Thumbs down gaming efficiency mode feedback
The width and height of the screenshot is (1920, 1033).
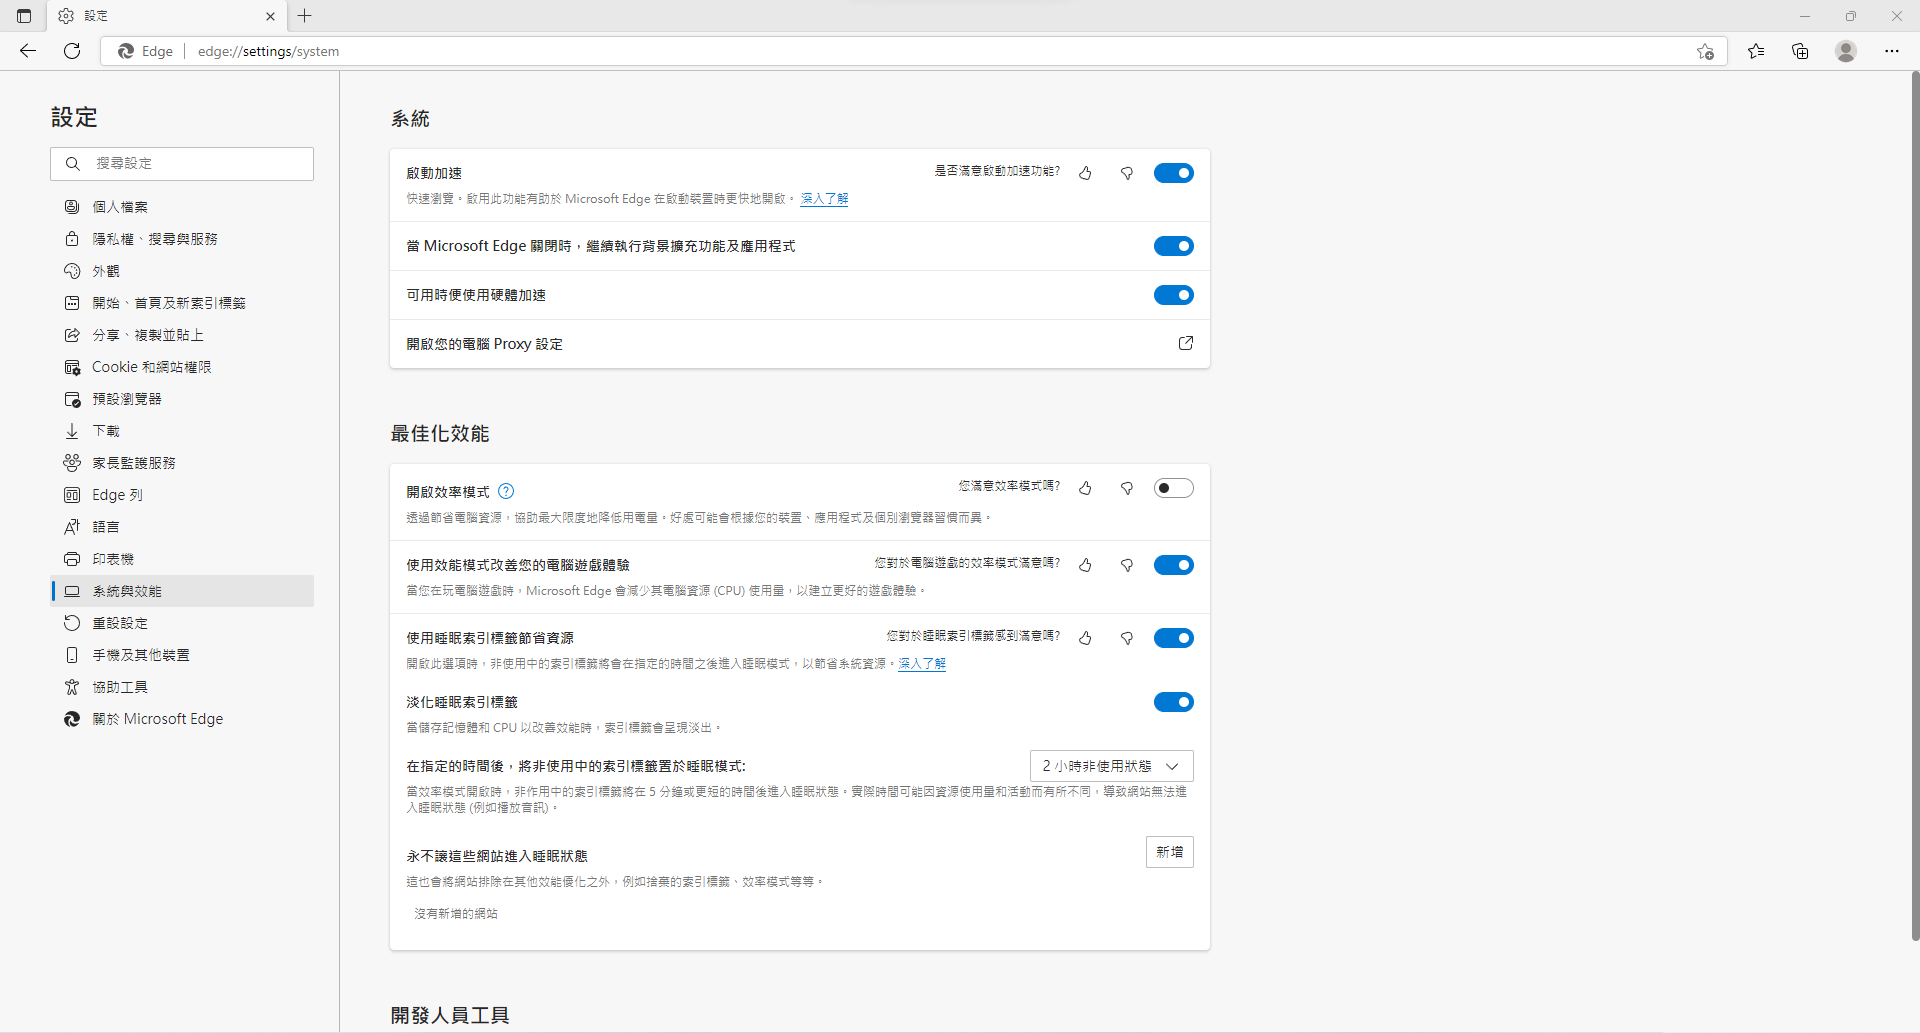(1127, 565)
